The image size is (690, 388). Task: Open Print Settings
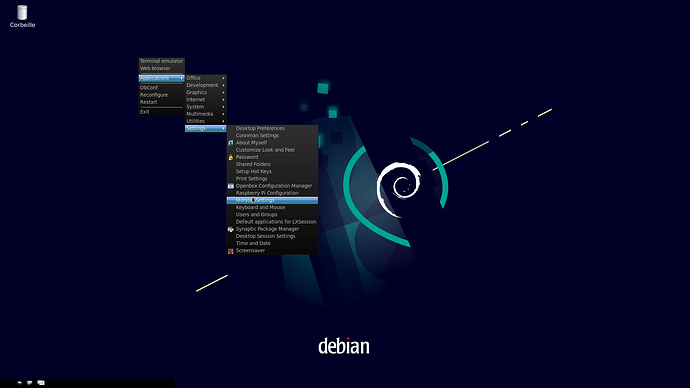(x=272, y=179)
